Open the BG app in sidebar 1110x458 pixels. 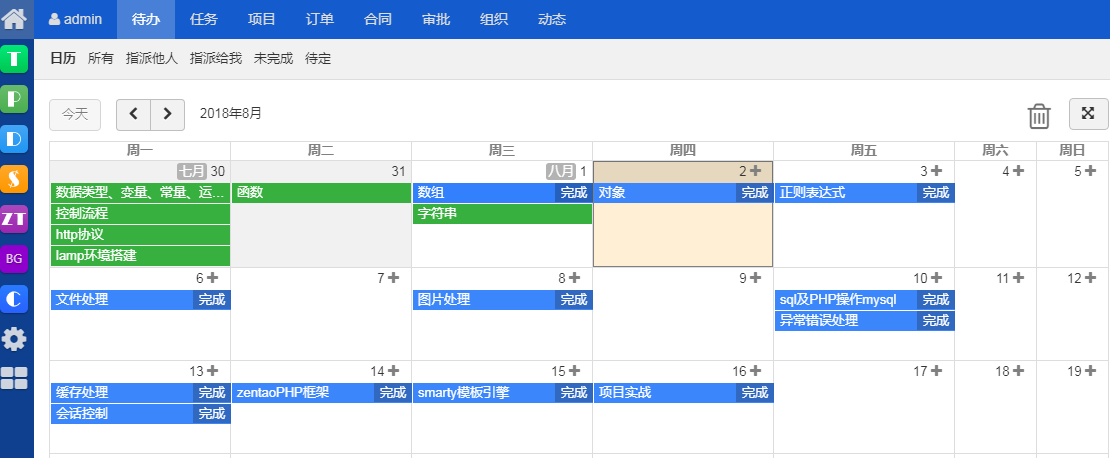pyautogui.click(x=15, y=258)
